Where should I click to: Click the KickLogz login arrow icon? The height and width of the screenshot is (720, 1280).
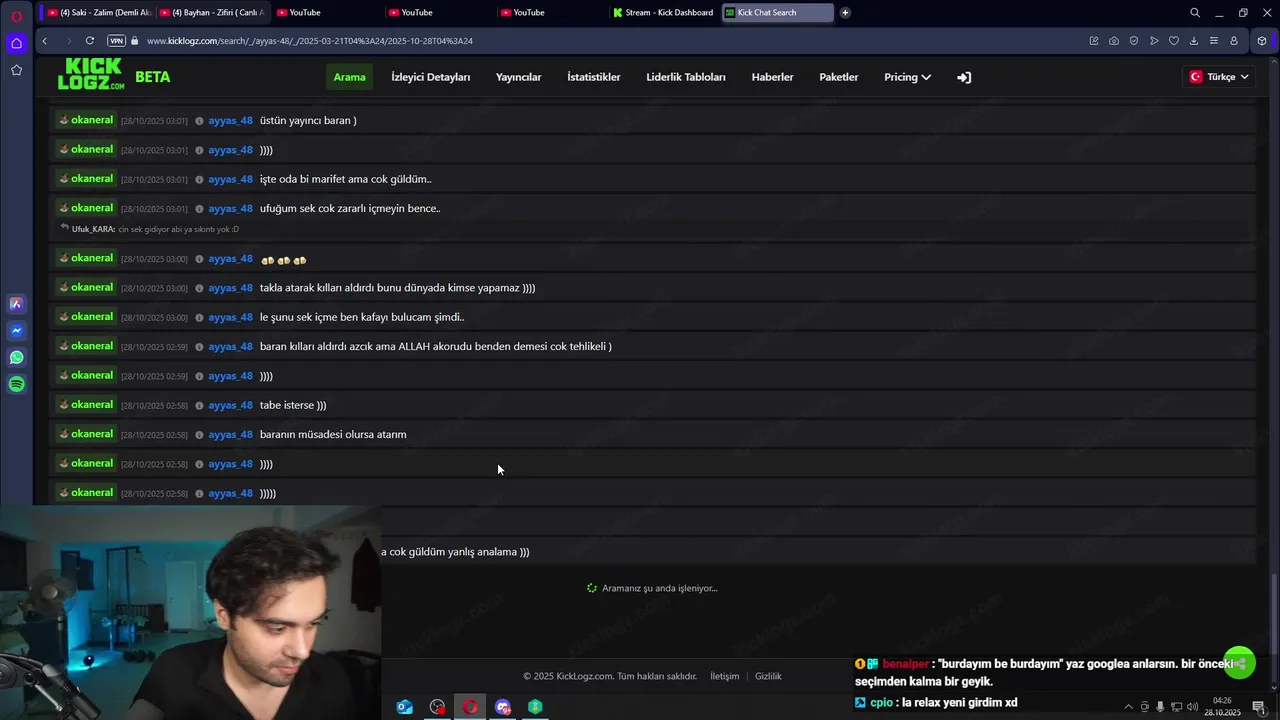964,77
